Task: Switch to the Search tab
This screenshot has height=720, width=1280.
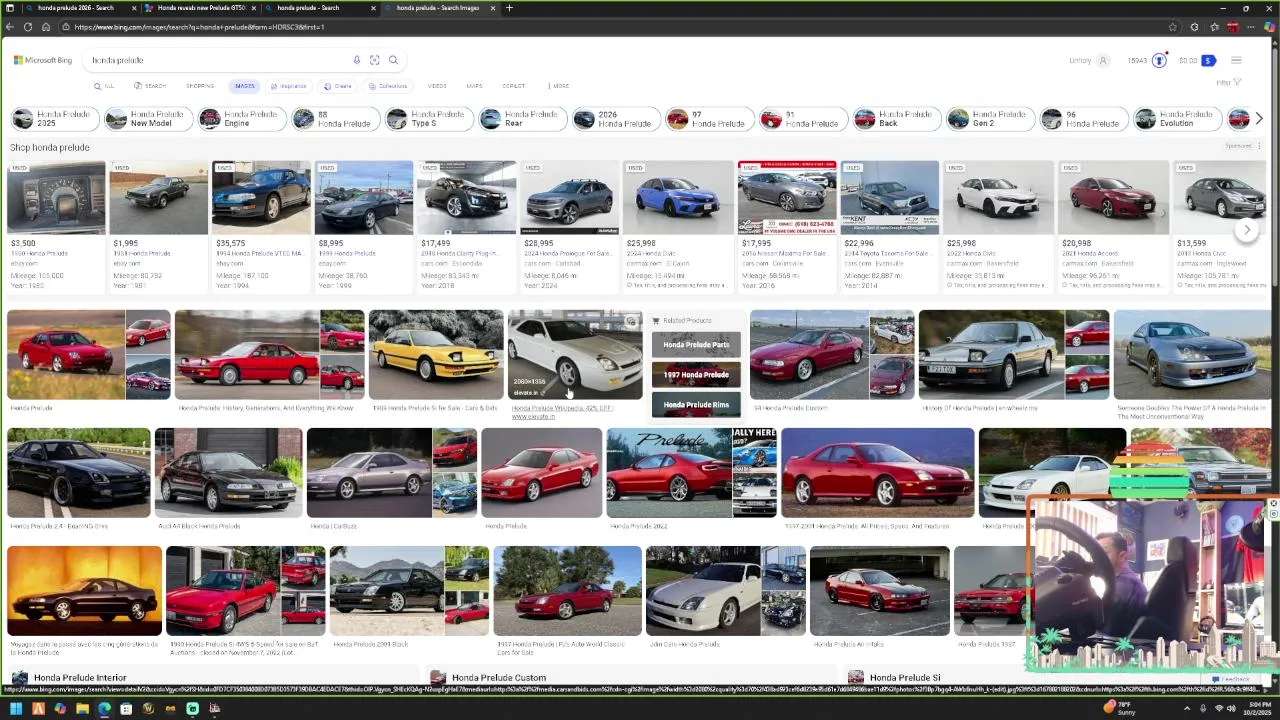Action: click(x=152, y=86)
